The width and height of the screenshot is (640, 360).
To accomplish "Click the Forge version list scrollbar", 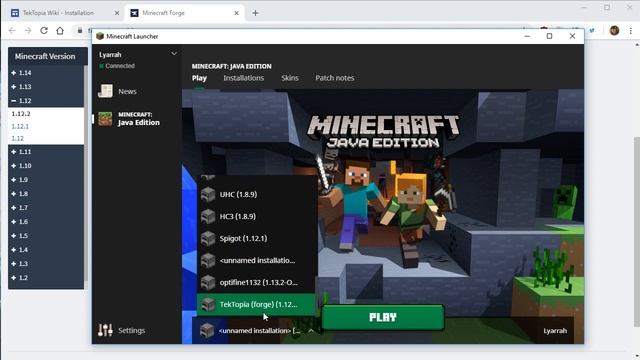I will click(86, 173).
